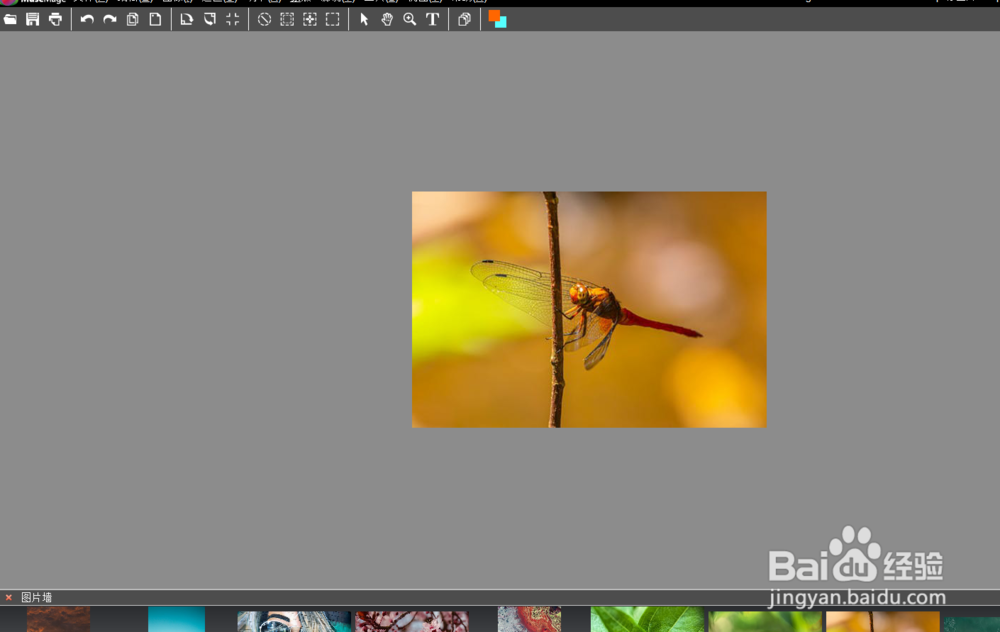Image resolution: width=1000 pixels, height=632 pixels.
Task: Pick the cyan background color swatch
Action: pyautogui.click(x=503, y=24)
